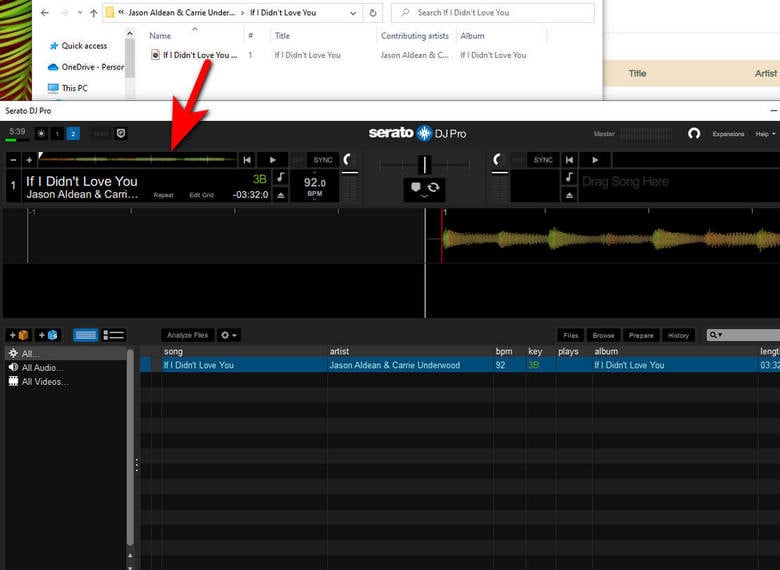Open the library gear settings dropdown
Viewport: 780px width, 570px height.
[229, 335]
